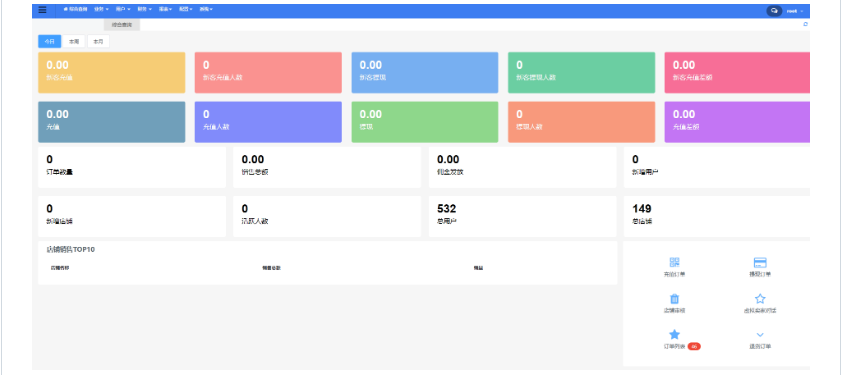
Task: Click the red 46 badge on 订单列表
Action: click(694, 346)
